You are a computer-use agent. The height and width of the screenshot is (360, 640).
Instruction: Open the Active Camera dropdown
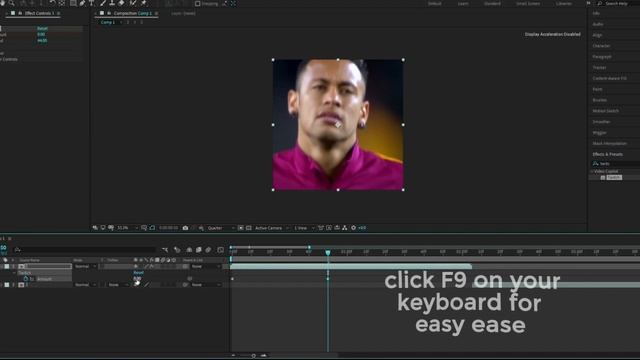(271, 228)
